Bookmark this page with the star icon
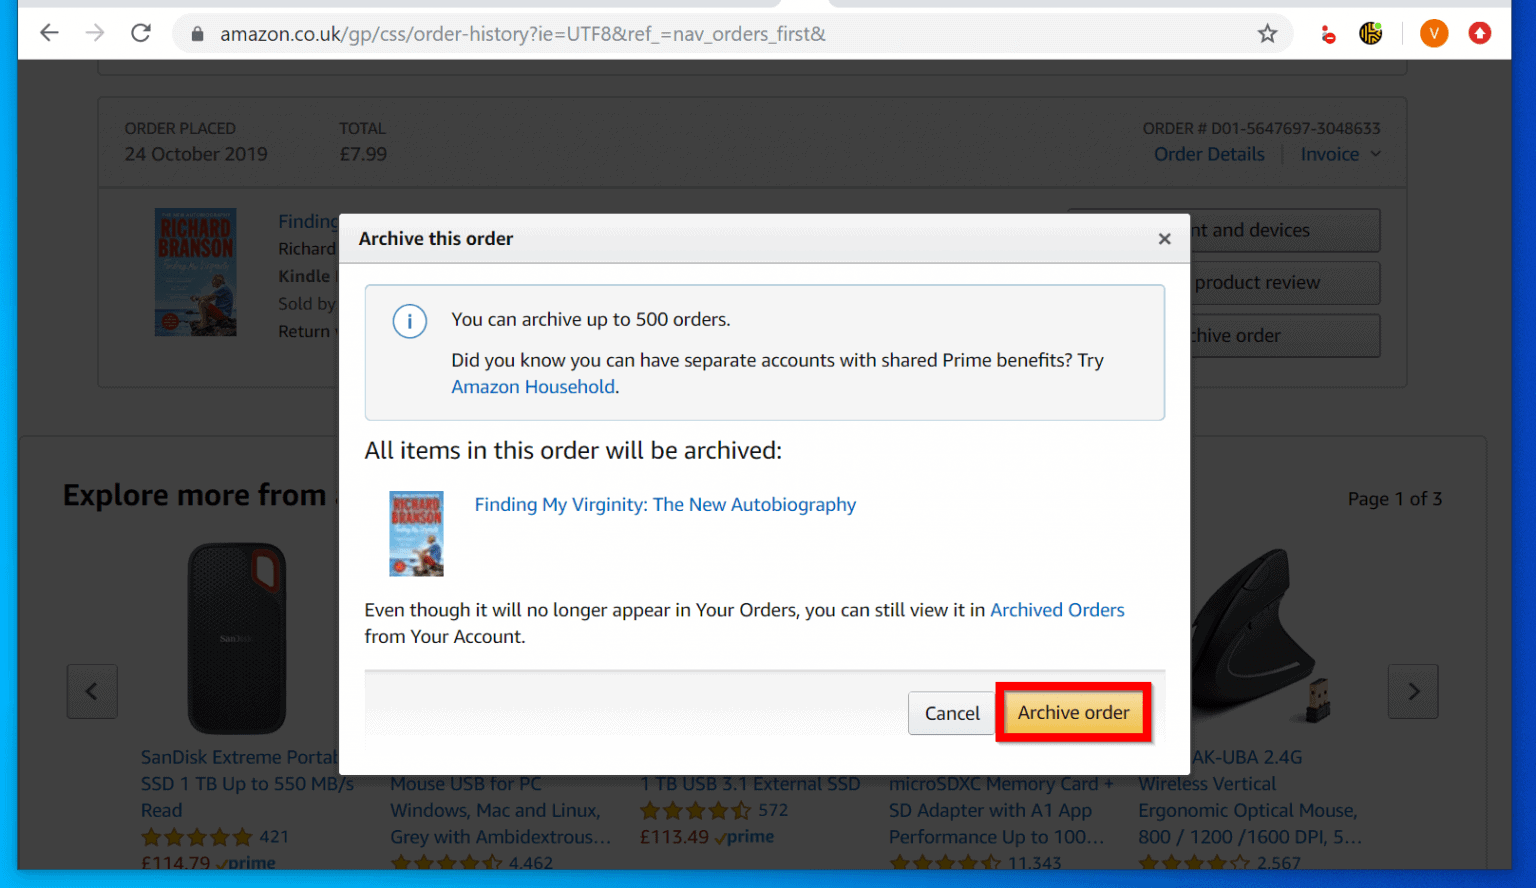The width and height of the screenshot is (1536, 888). click(1267, 34)
